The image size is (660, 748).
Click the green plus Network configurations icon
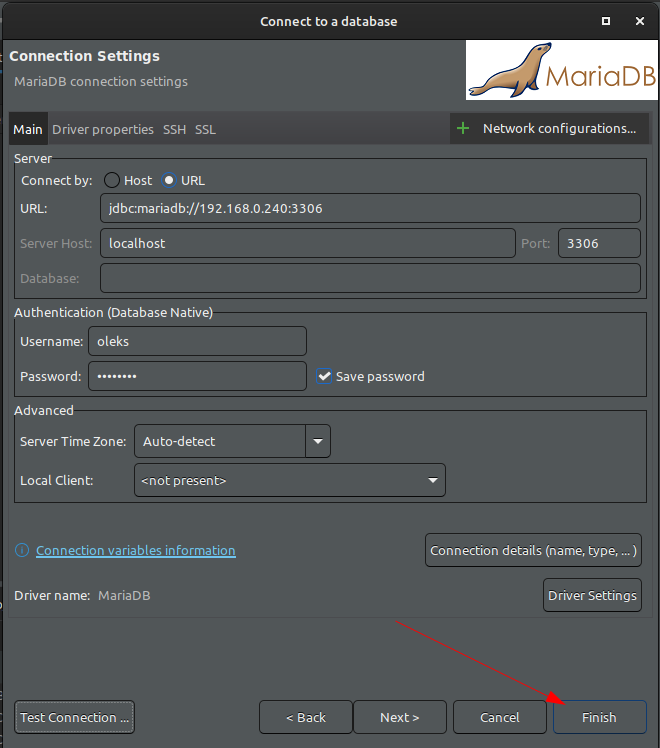click(x=463, y=128)
